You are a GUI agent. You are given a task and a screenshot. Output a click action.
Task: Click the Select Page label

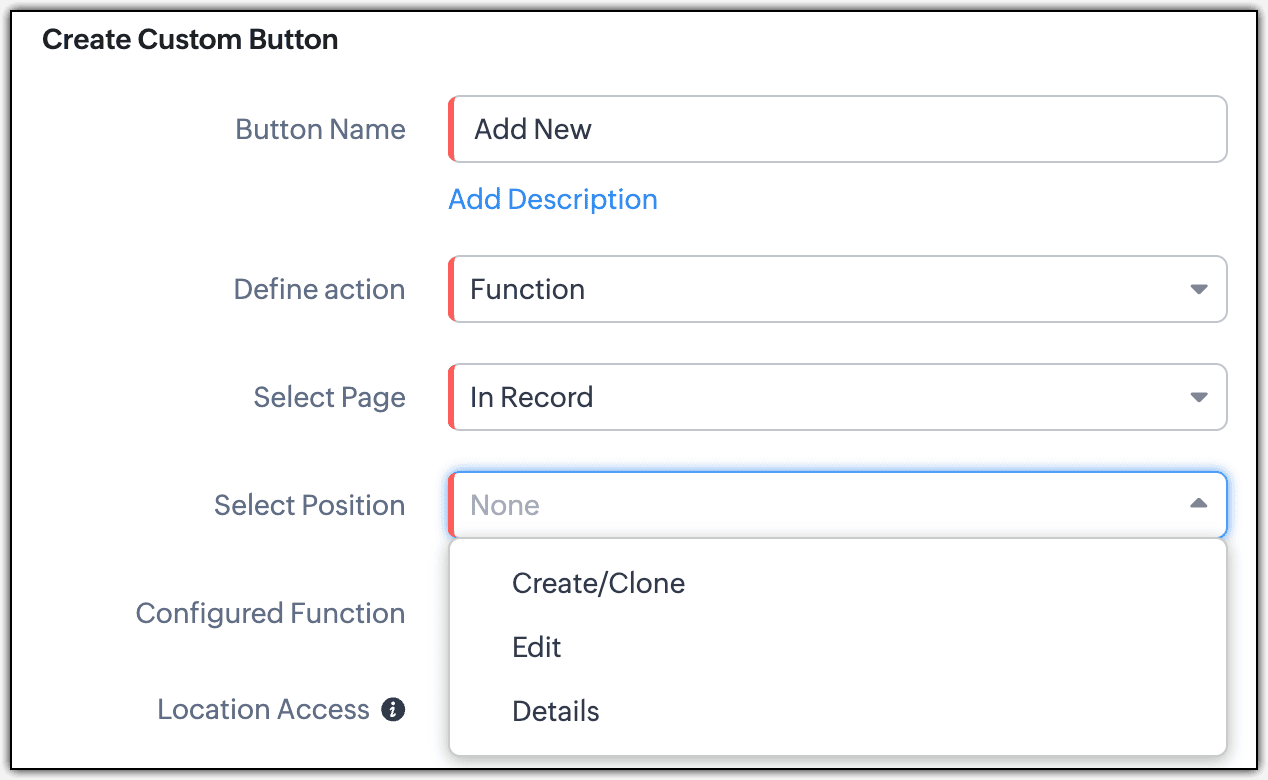click(x=329, y=397)
